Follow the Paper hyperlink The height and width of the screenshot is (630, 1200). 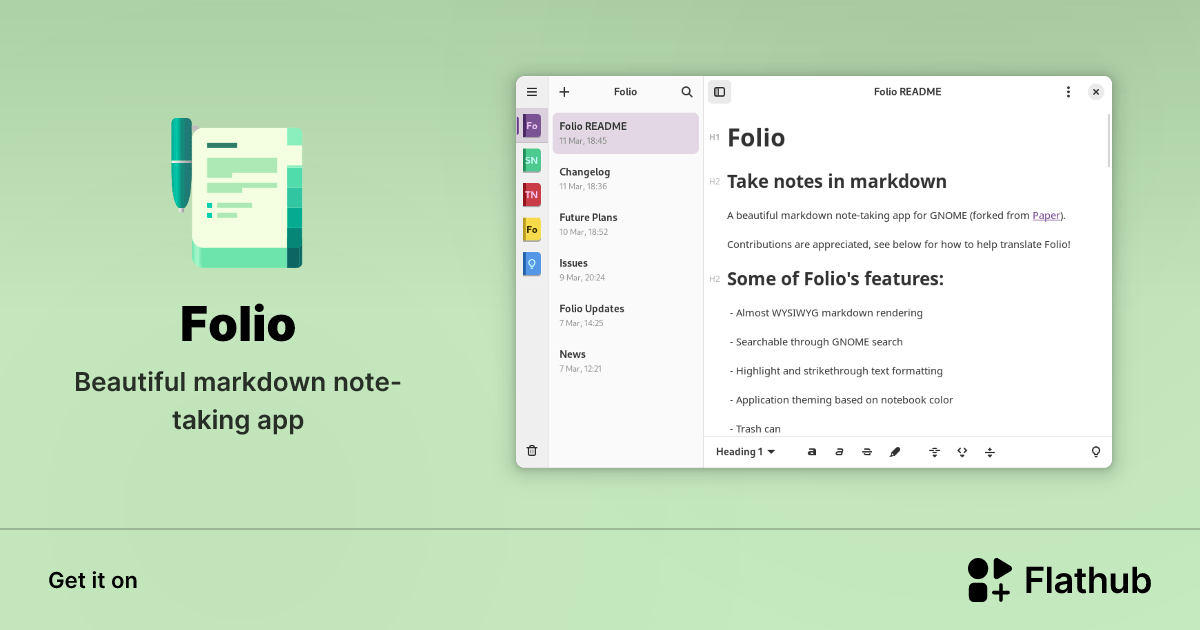coord(1047,215)
